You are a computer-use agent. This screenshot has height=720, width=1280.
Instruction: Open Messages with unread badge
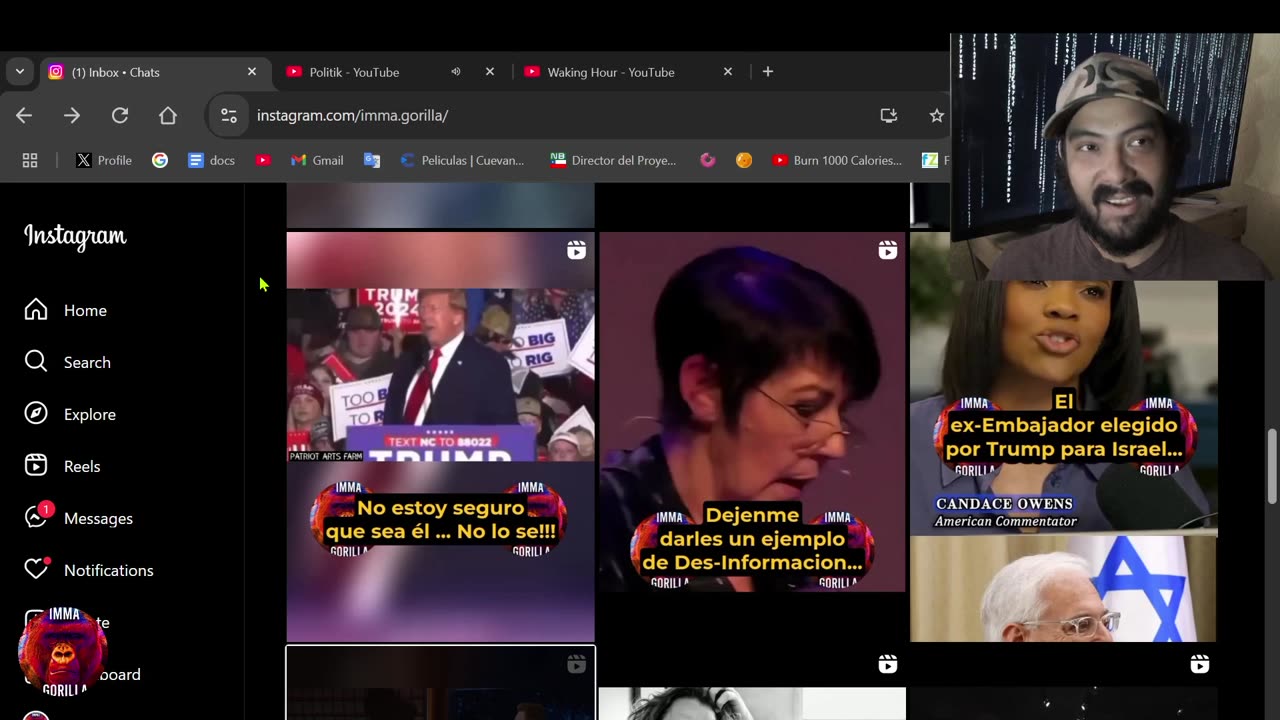pos(79,517)
